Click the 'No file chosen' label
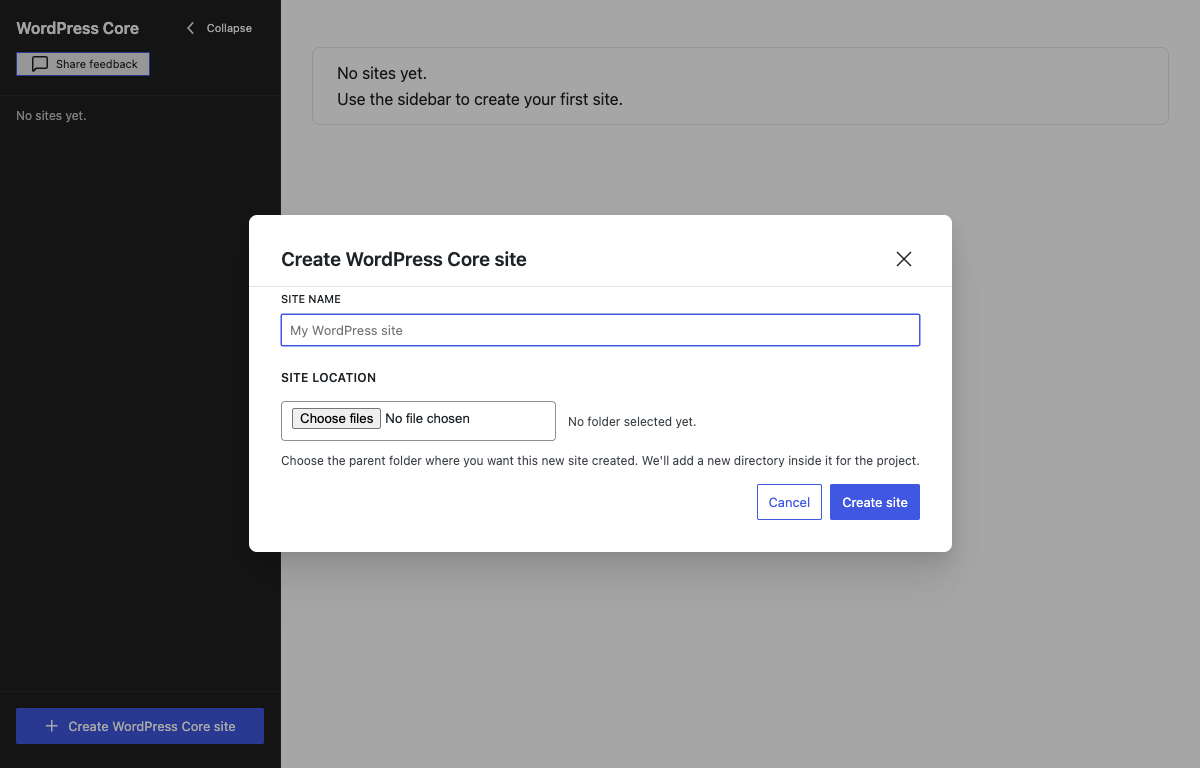This screenshot has width=1200, height=768. [x=427, y=419]
